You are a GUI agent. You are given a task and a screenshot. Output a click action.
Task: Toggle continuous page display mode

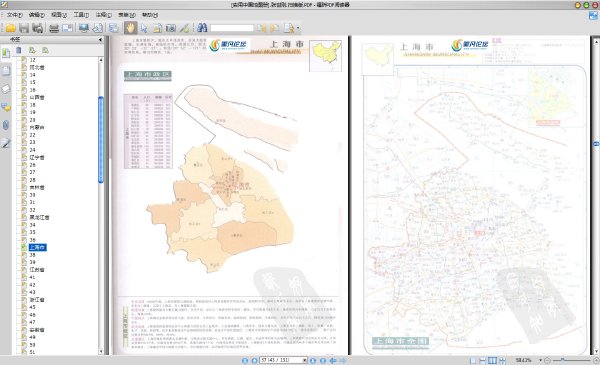click(x=483, y=360)
